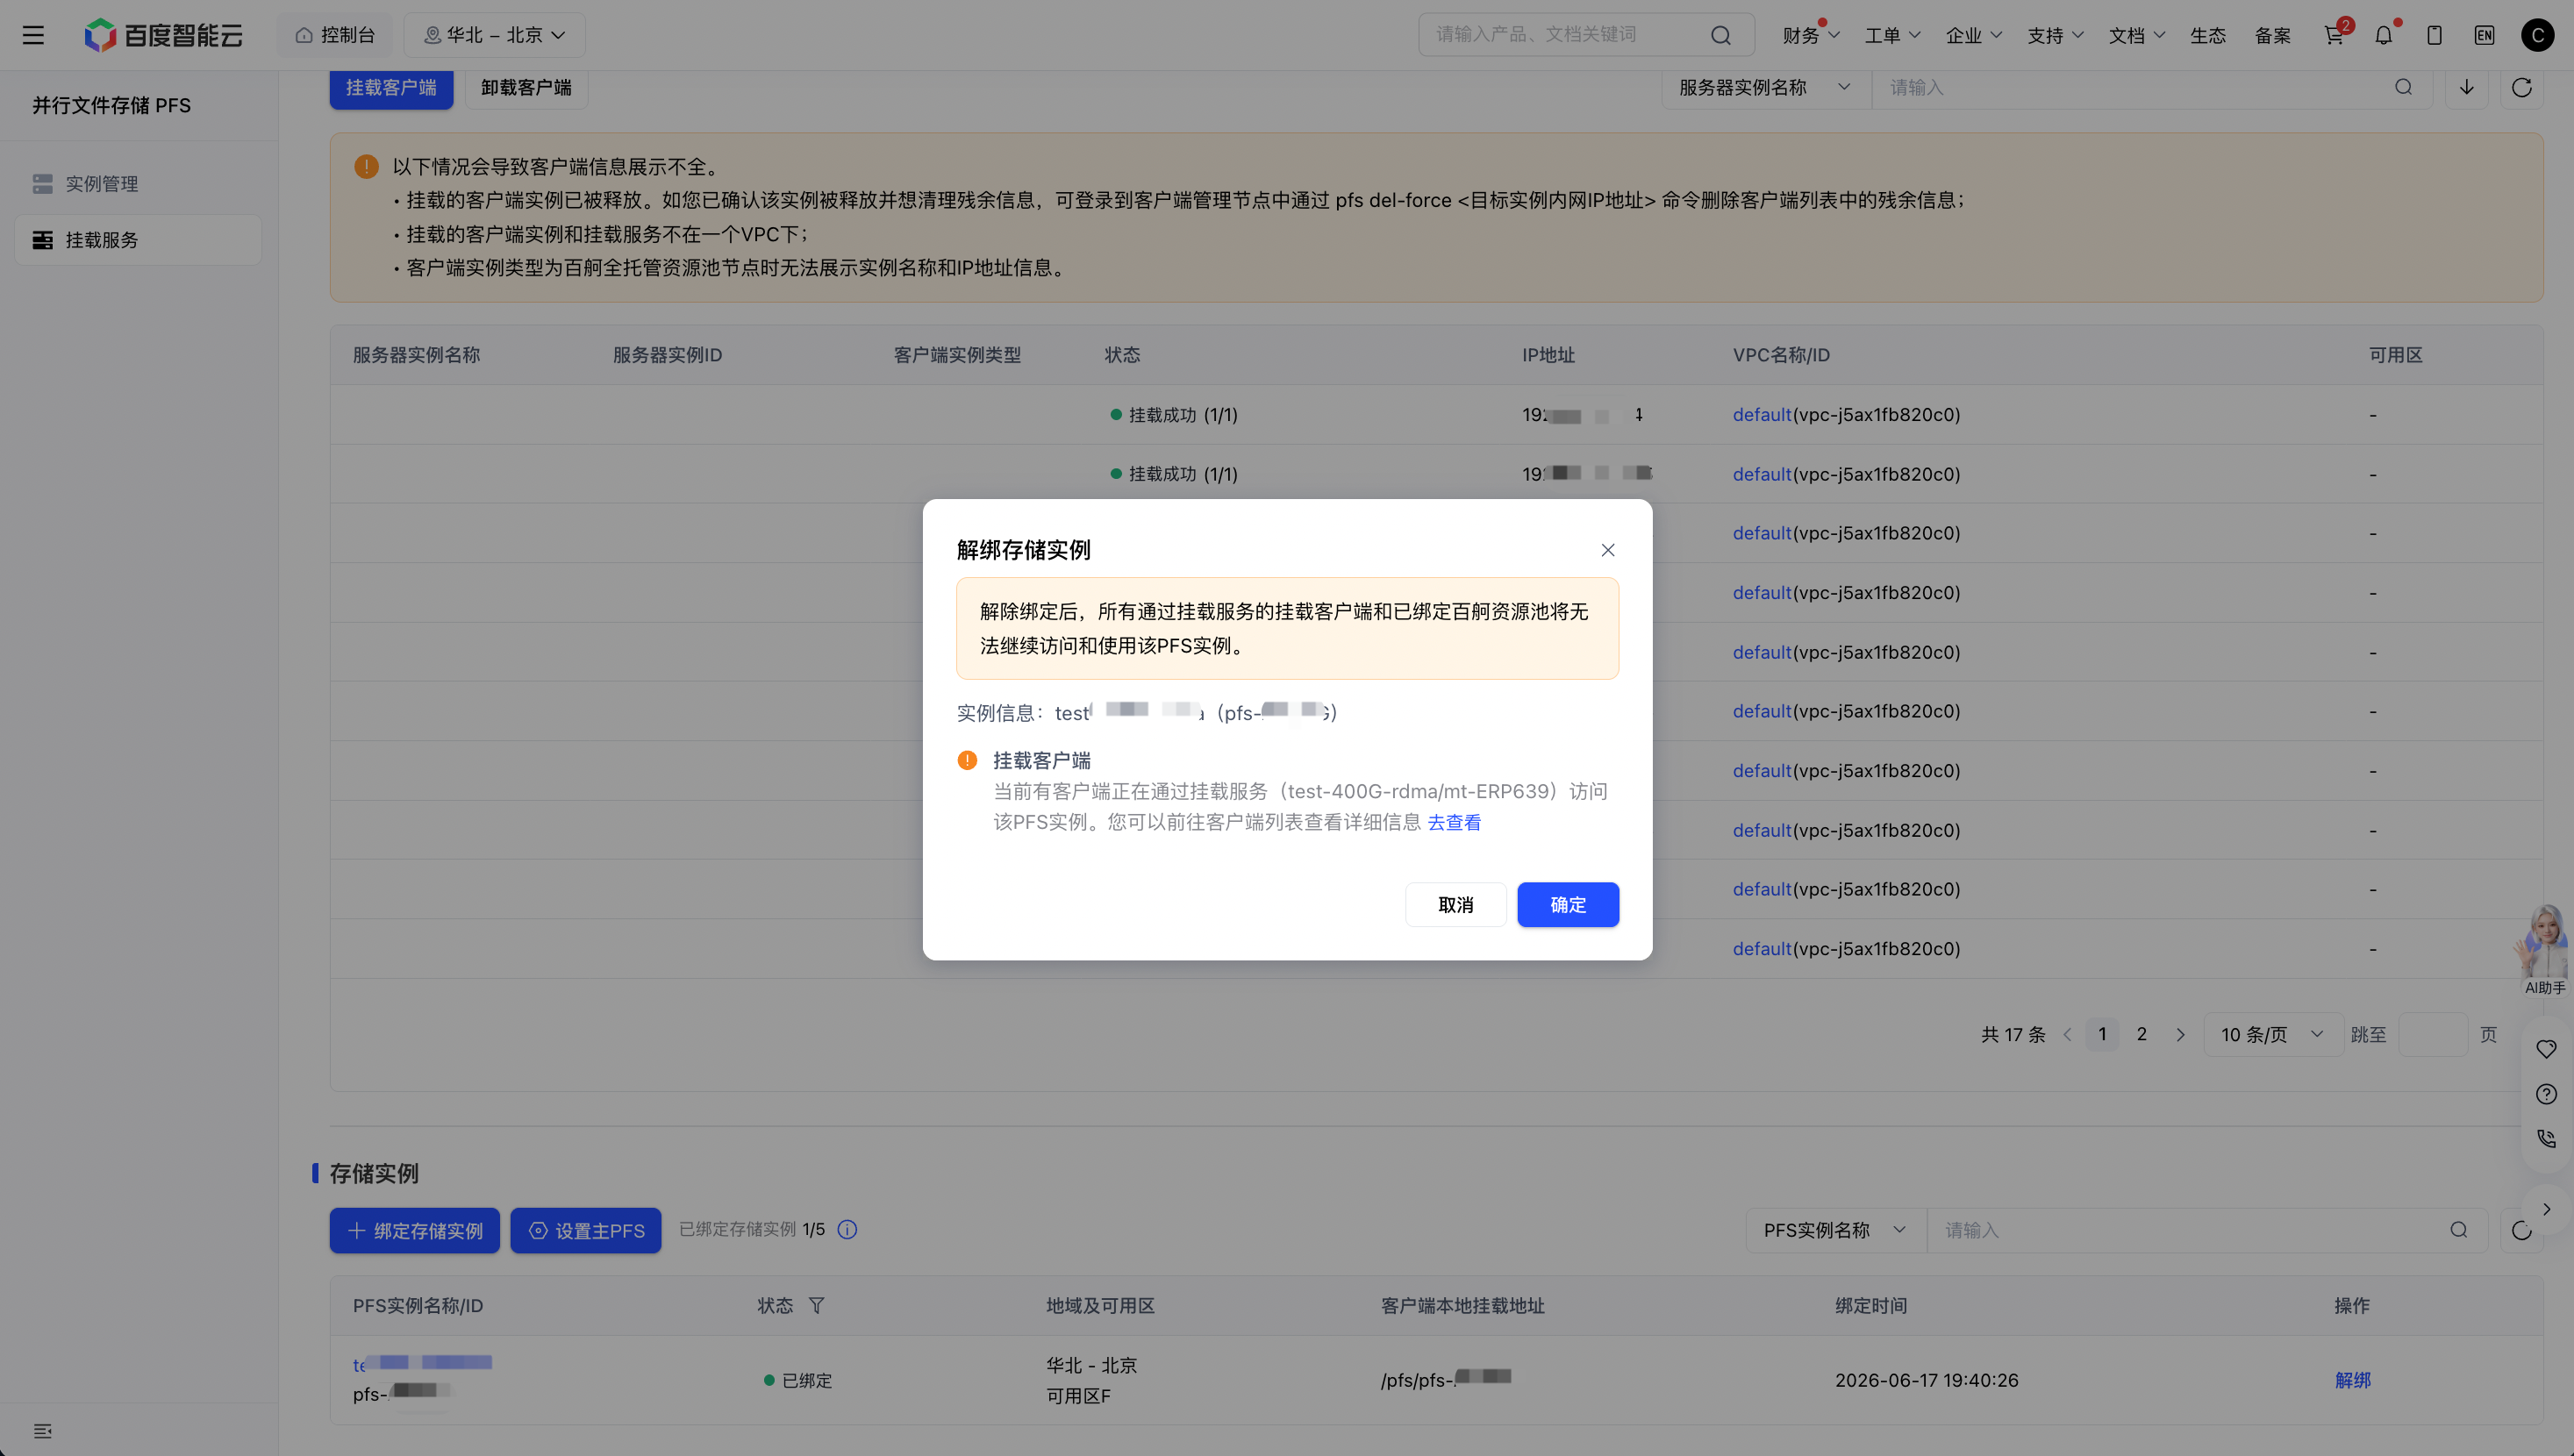Confirm unbinding with 确定 button
This screenshot has width=2574, height=1456.
[1568, 905]
